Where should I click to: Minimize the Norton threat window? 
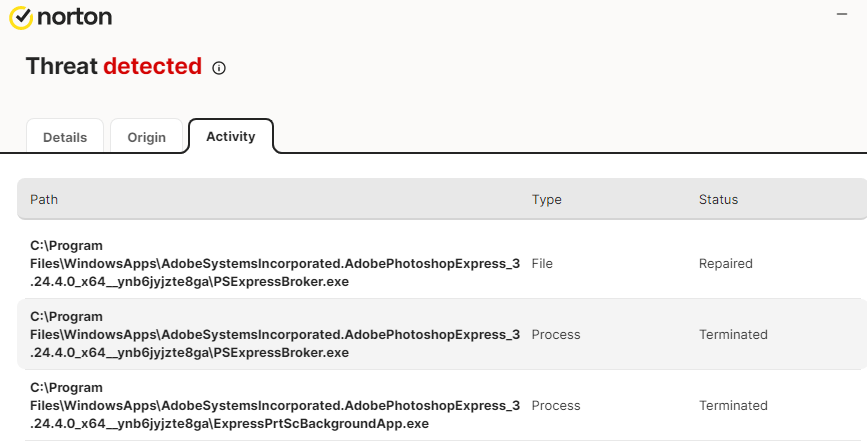842,14
